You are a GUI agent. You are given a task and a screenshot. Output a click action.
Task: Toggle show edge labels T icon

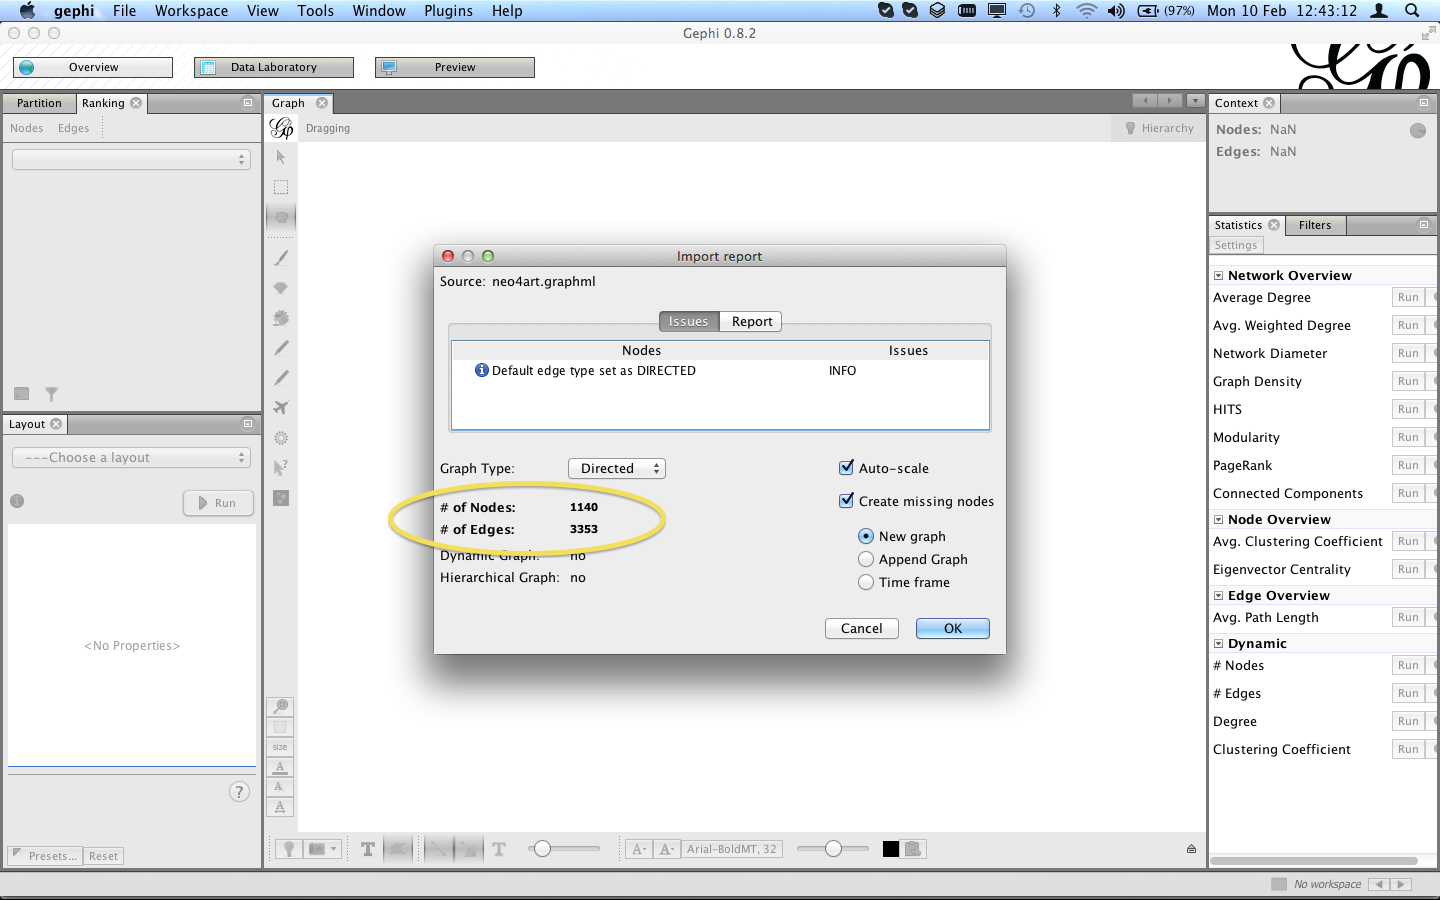pyautogui.click(x=499, y=849)
